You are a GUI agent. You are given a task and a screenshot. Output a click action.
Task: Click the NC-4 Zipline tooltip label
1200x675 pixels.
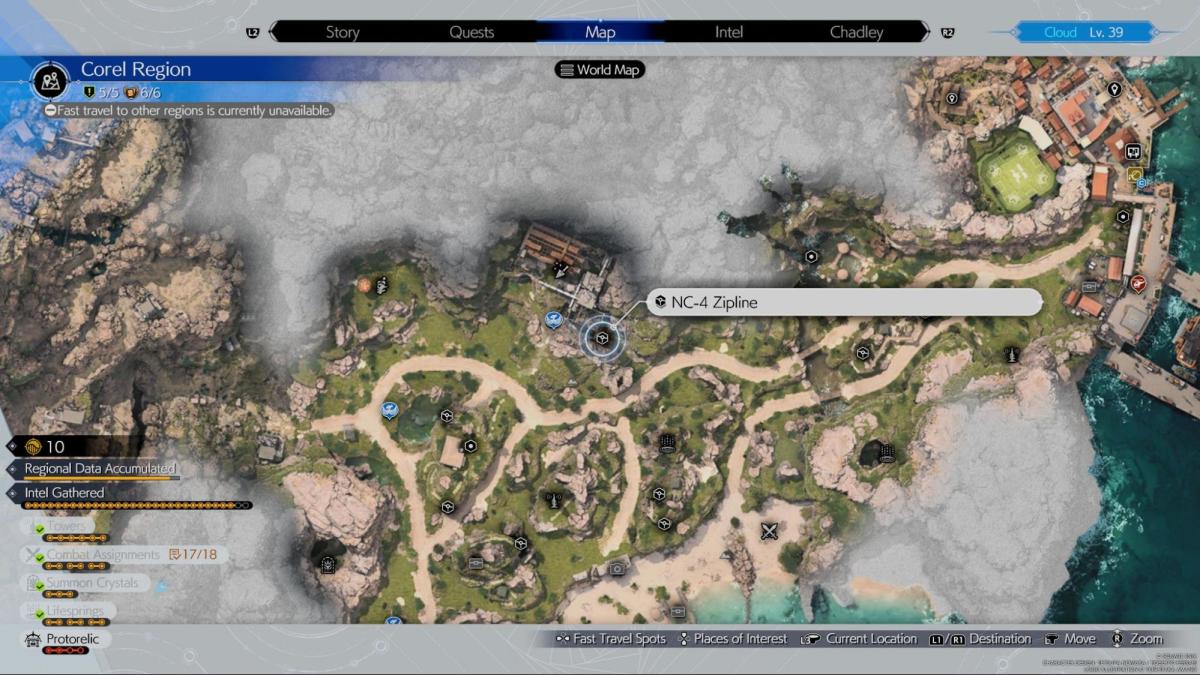point(845,302)
